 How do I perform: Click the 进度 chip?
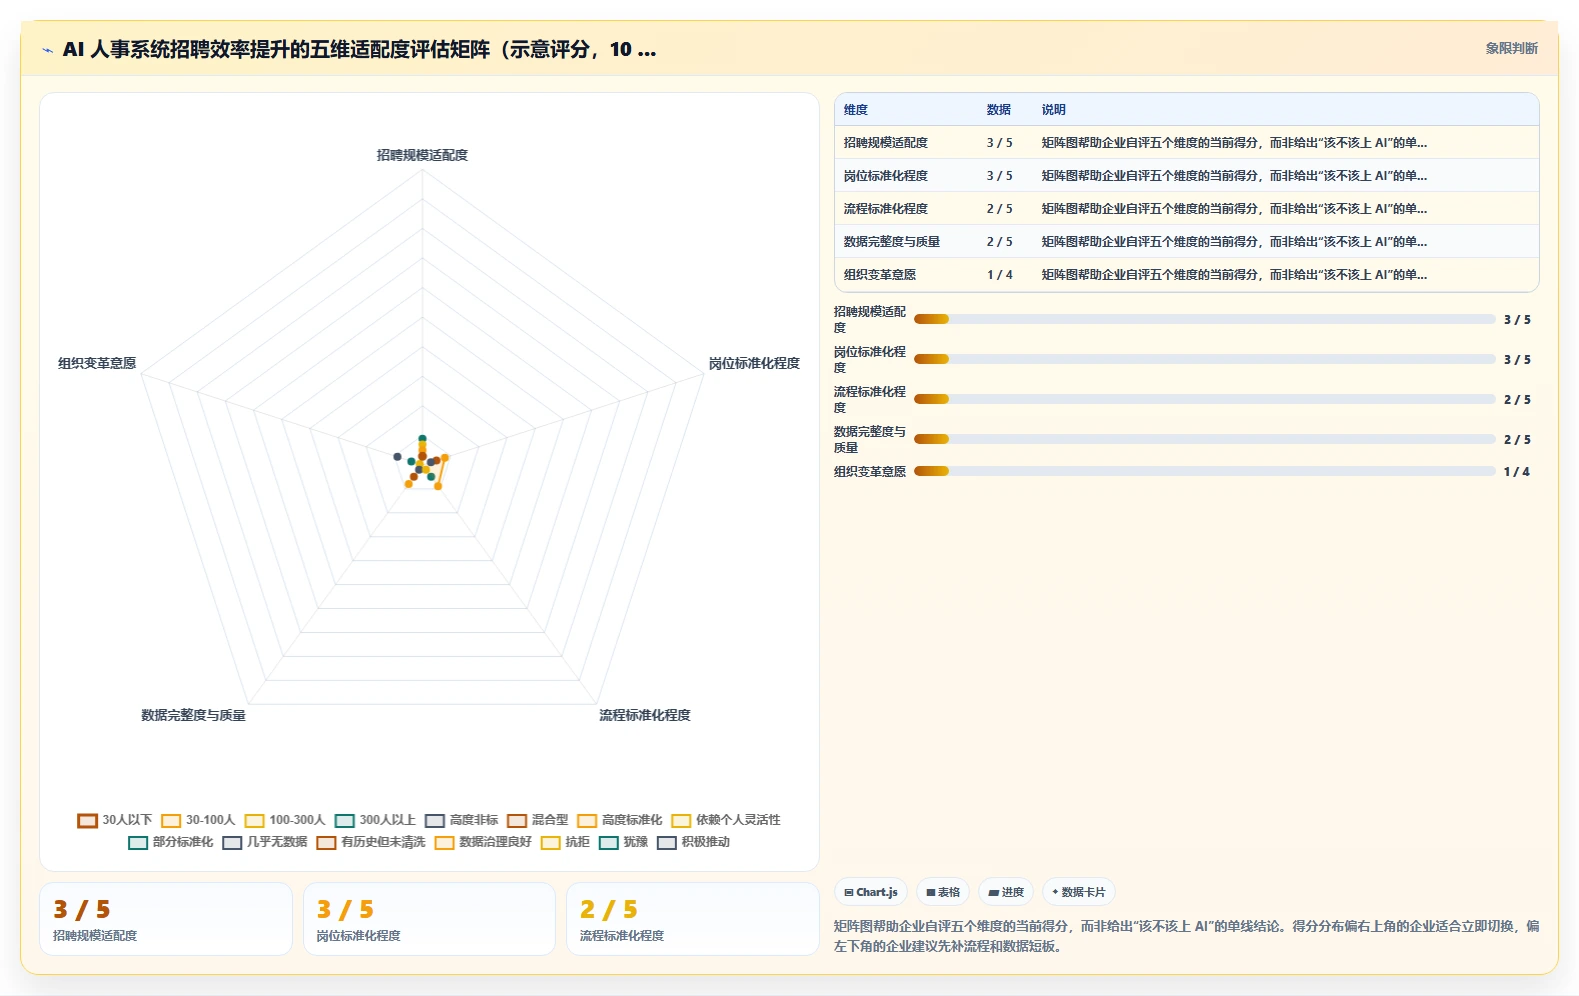click(x=1006, y=892)
